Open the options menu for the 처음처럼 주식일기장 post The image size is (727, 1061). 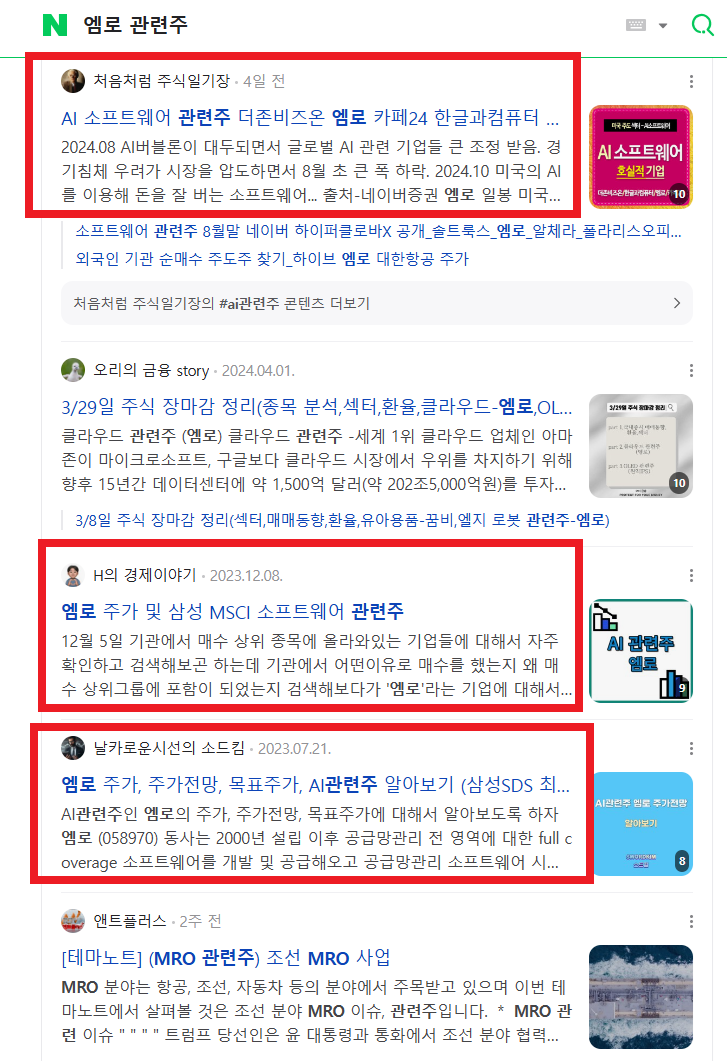click(691, 81)
